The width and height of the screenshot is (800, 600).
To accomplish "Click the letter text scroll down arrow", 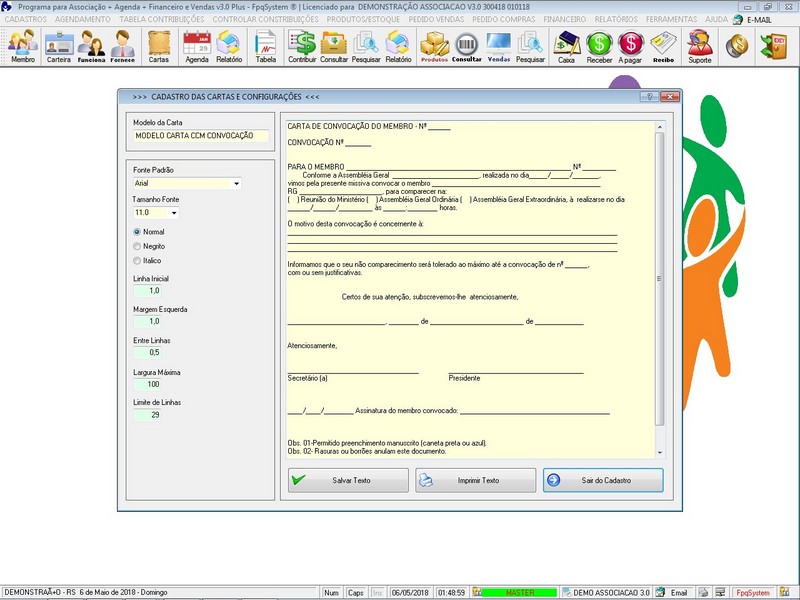I will pyautogui.click(x=660, y=453).
